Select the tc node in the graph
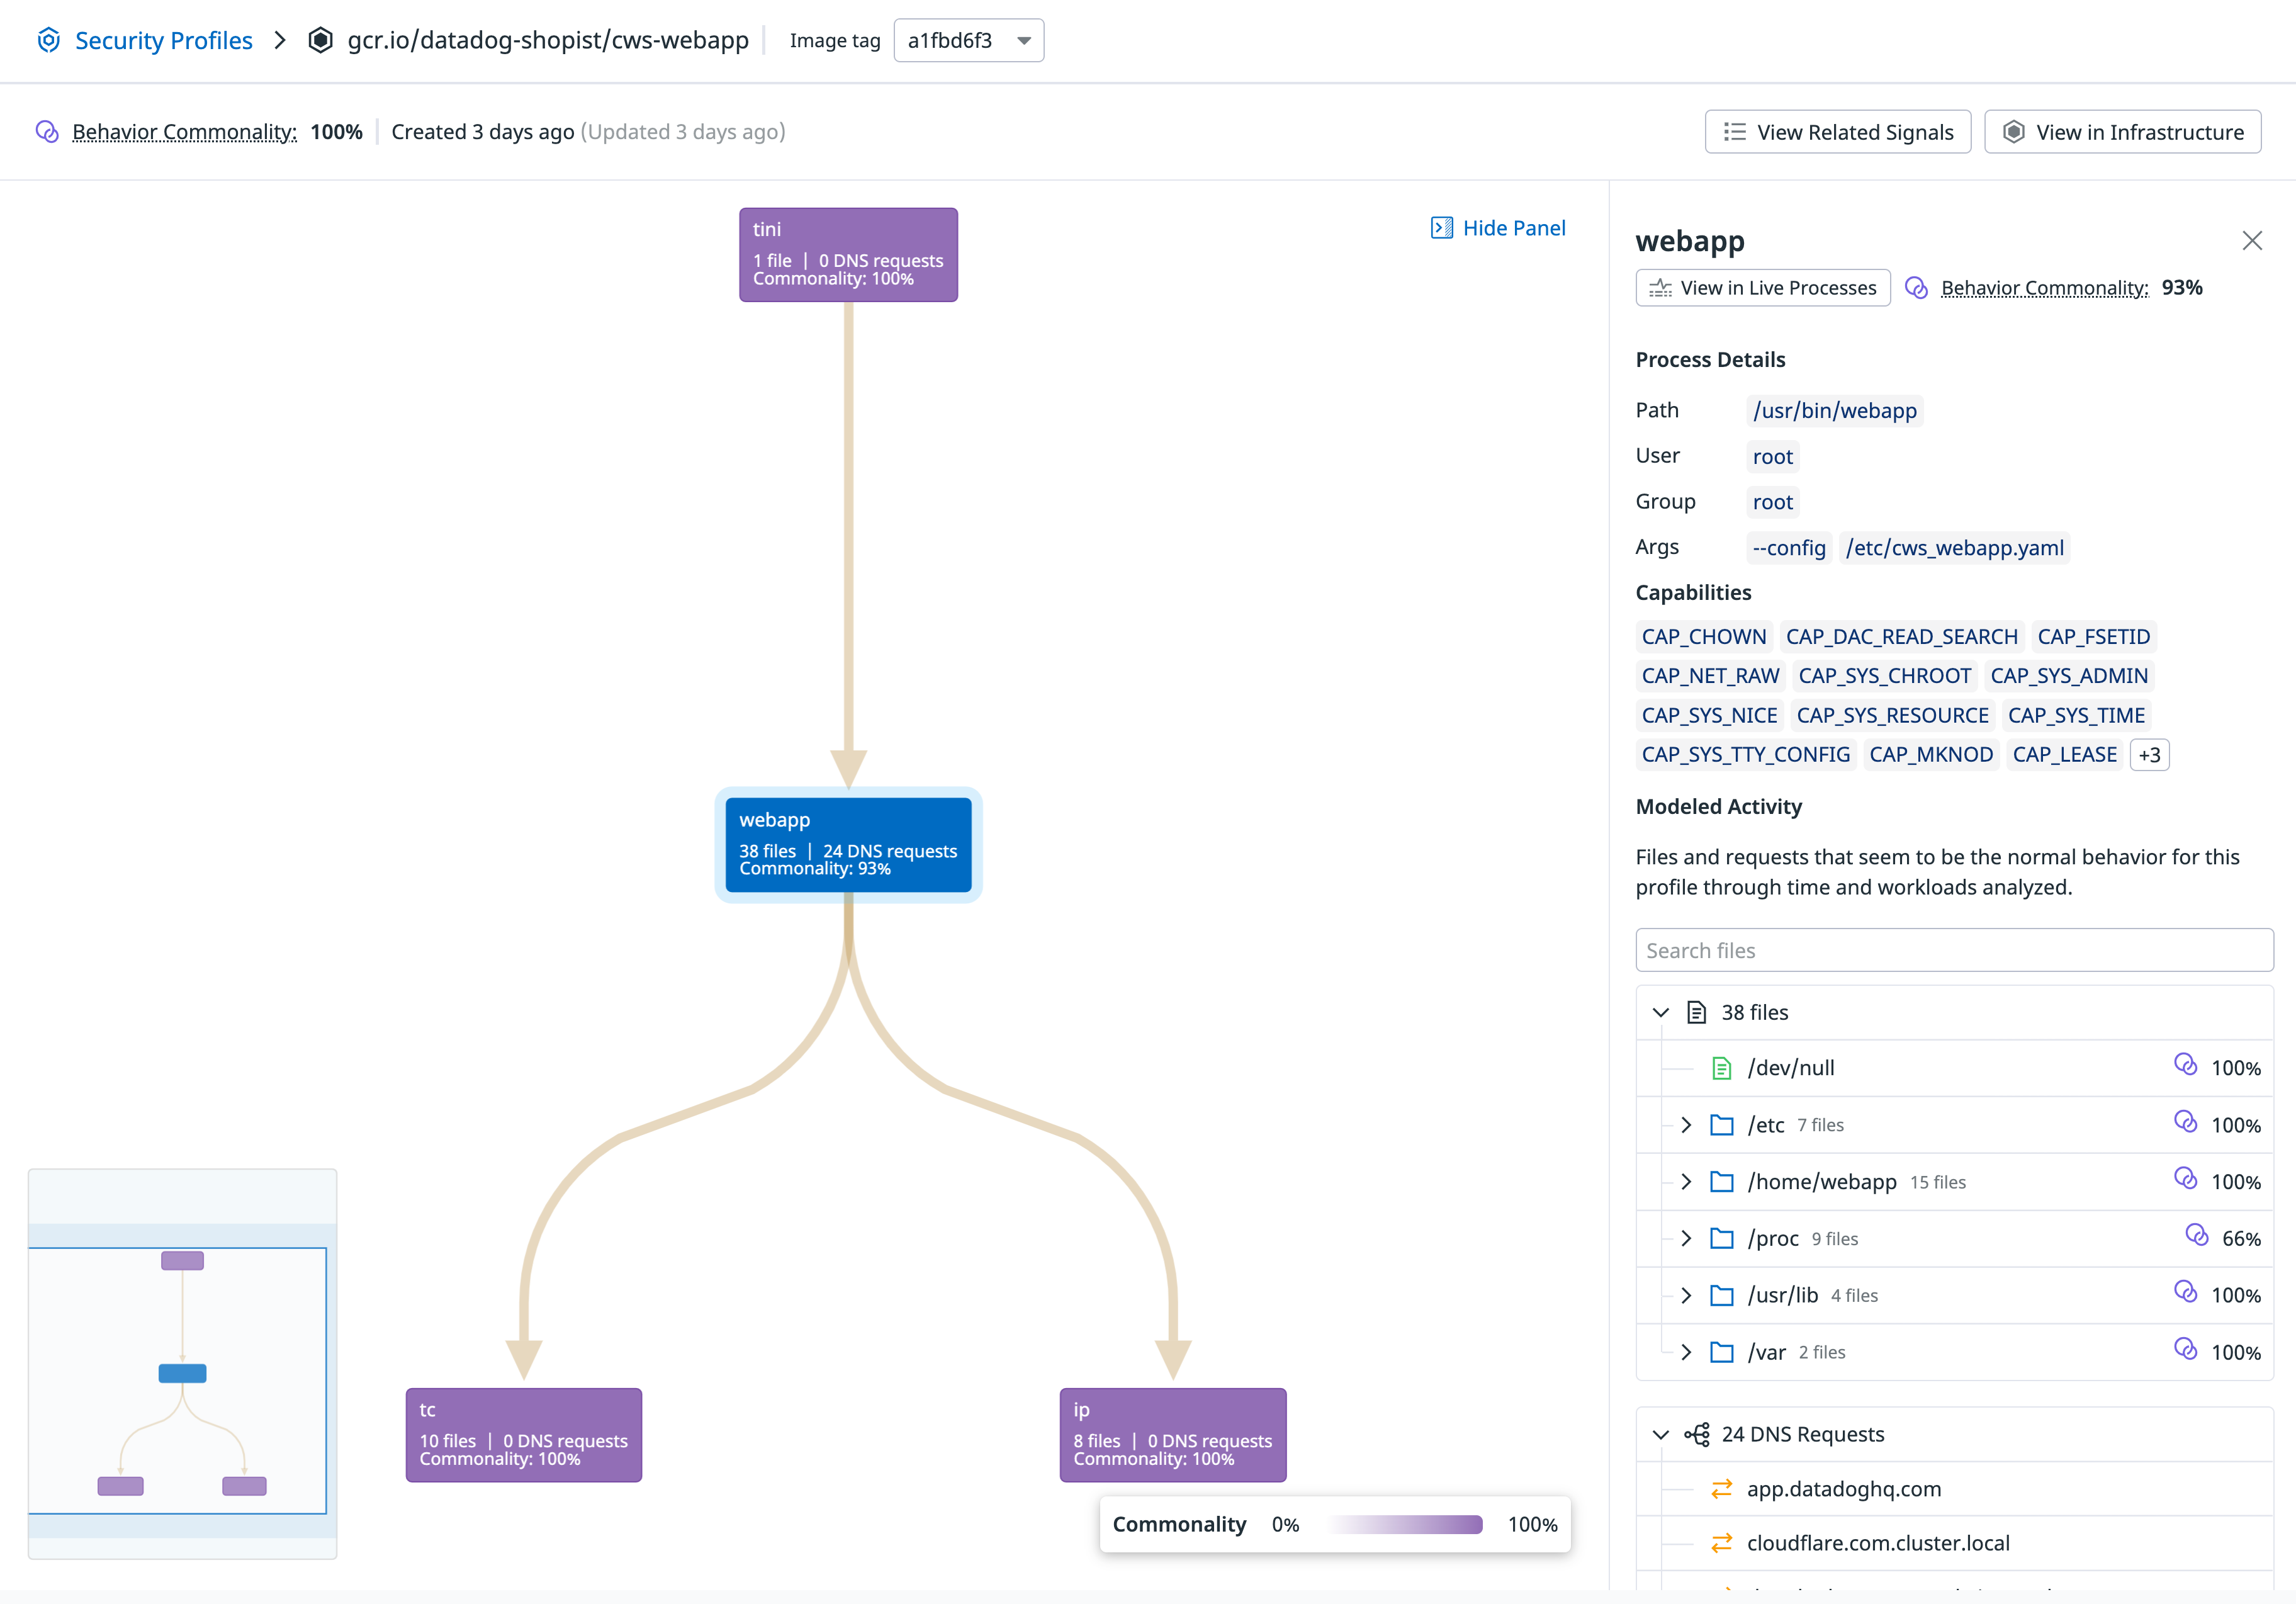Viewport: 2296px width, 1604px height. point(523,1434)
